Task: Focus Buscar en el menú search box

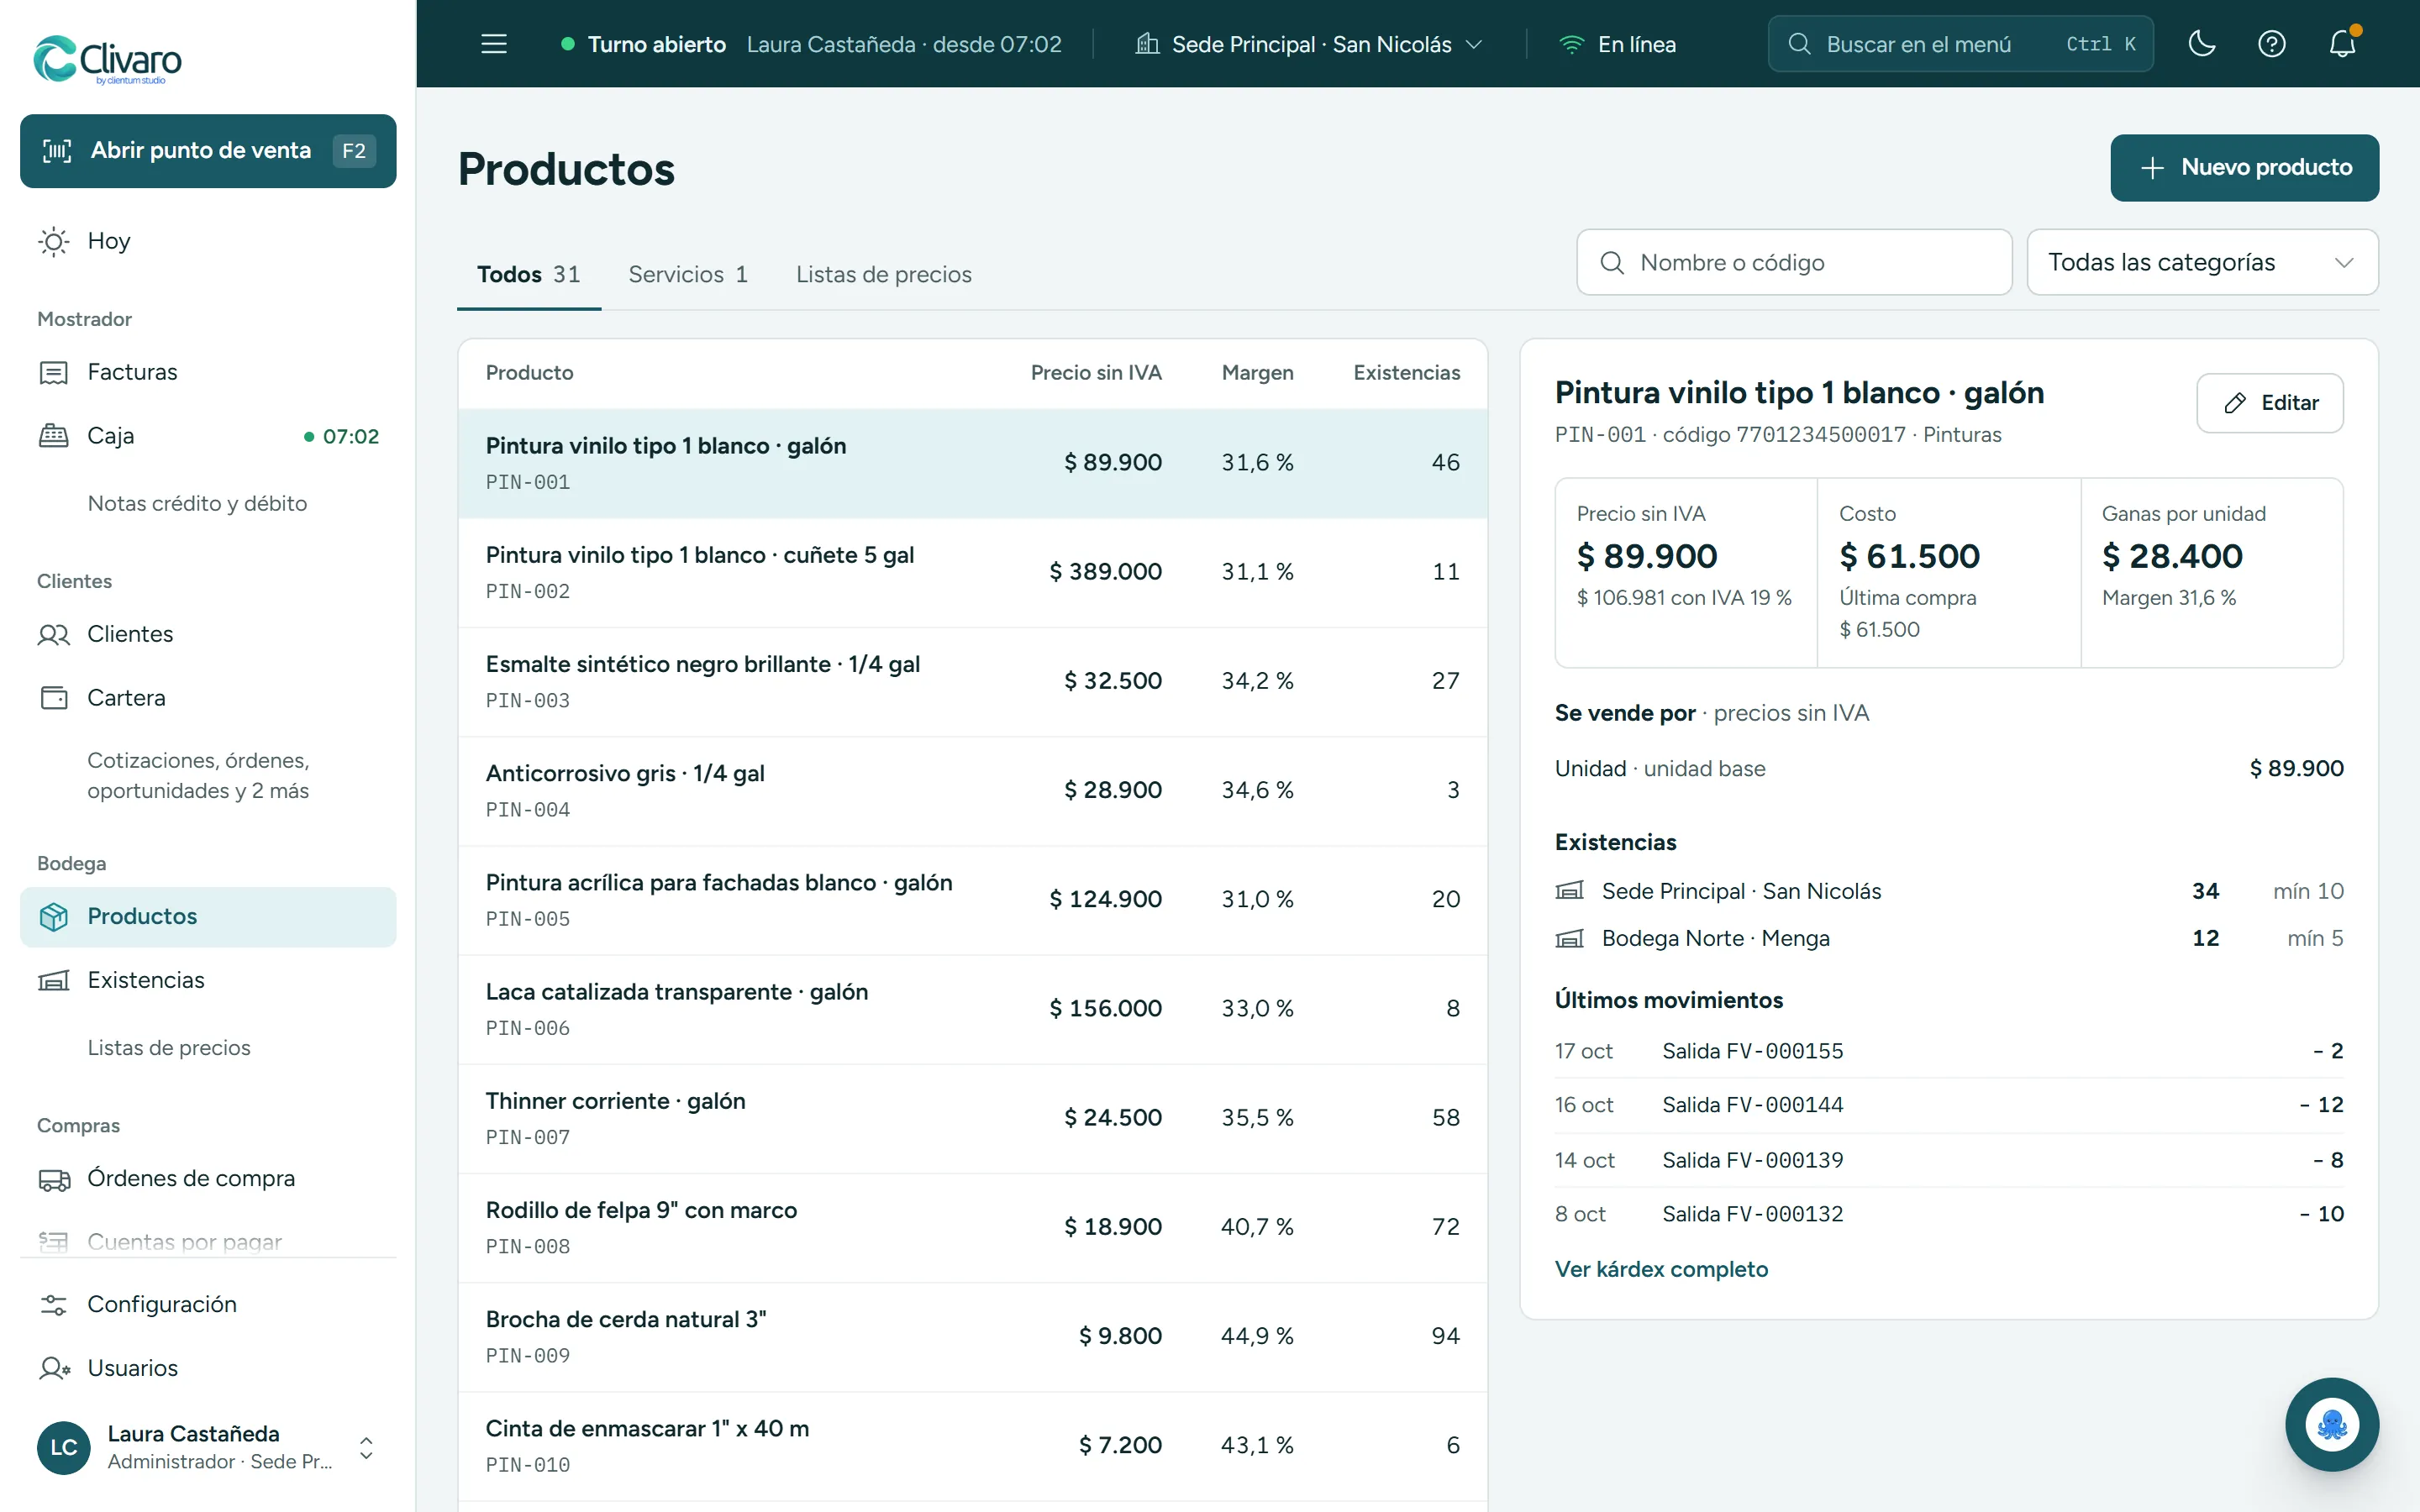Action: (1960, 44)
